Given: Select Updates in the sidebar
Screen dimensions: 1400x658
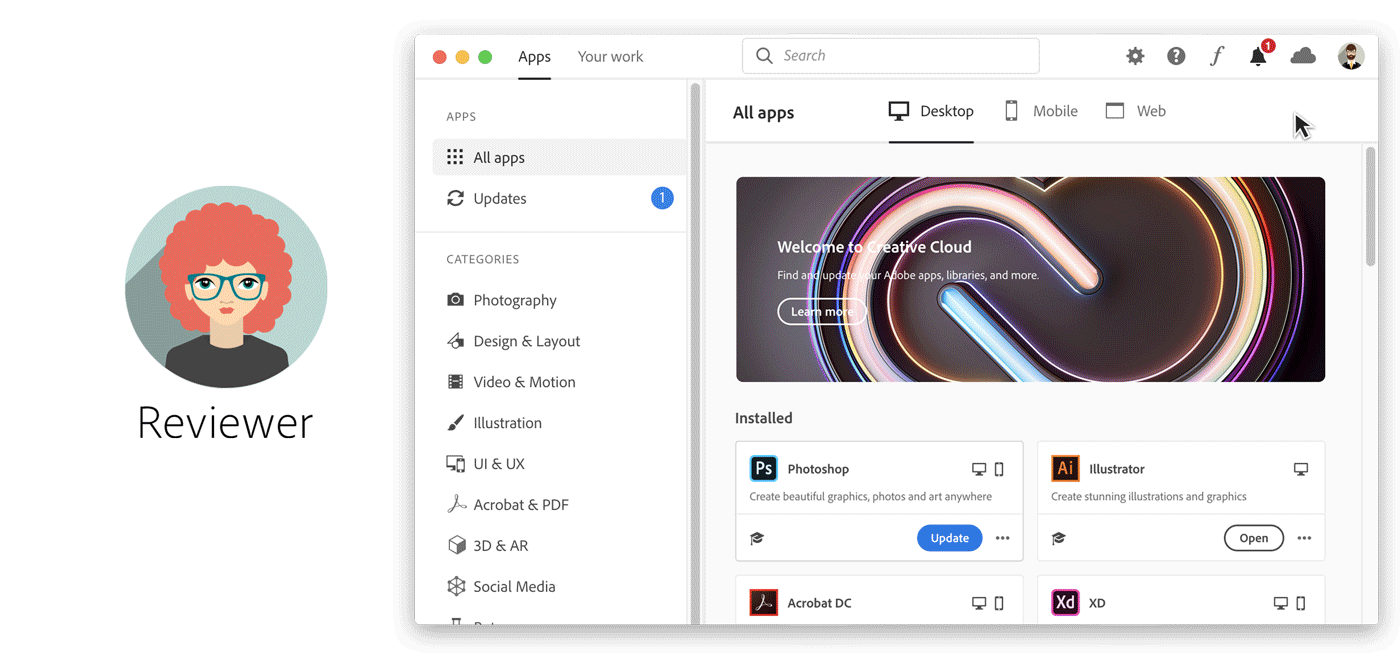Looking at the screenshot, I should [500, 199].
